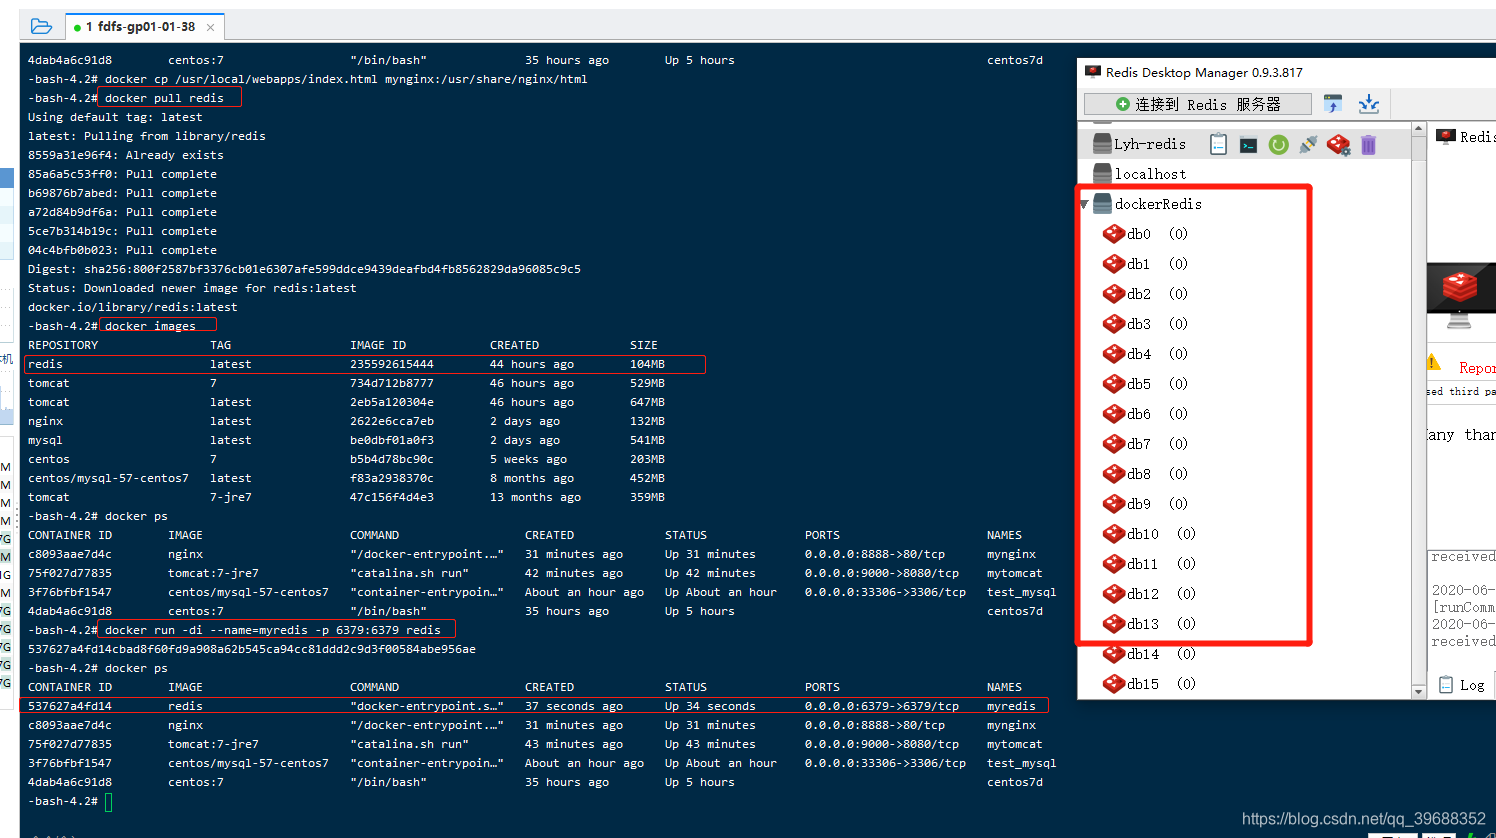1496x838 pixels.
Task: Click the 0.0.0.0:6379->6379/tcp ports text
Action: (x=882, y=706)
